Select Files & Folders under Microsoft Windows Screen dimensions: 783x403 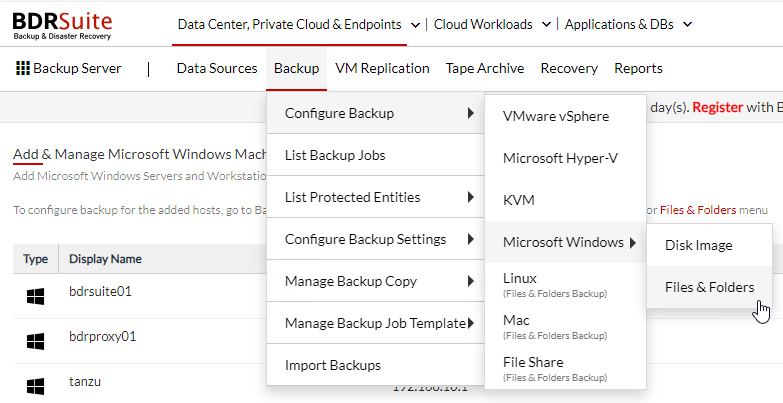coord(710,287)
